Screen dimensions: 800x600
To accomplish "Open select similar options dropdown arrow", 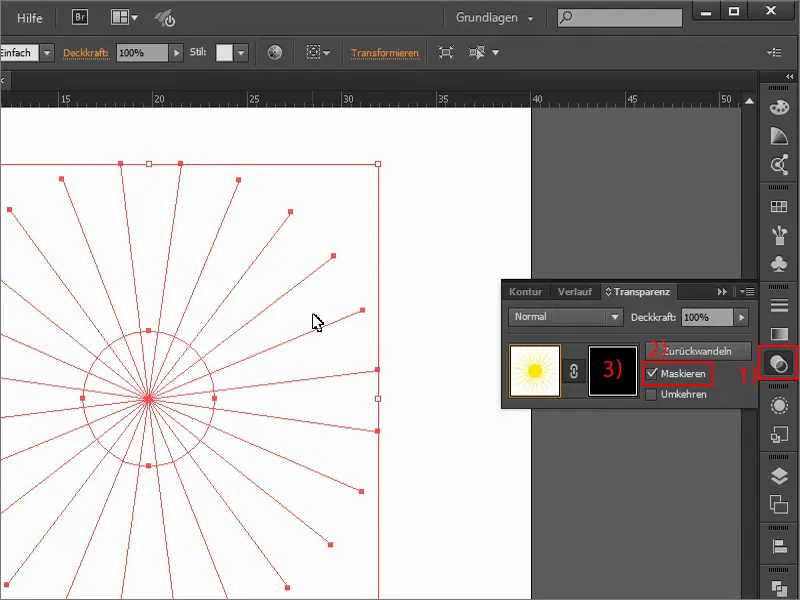I will coord(495,53).
